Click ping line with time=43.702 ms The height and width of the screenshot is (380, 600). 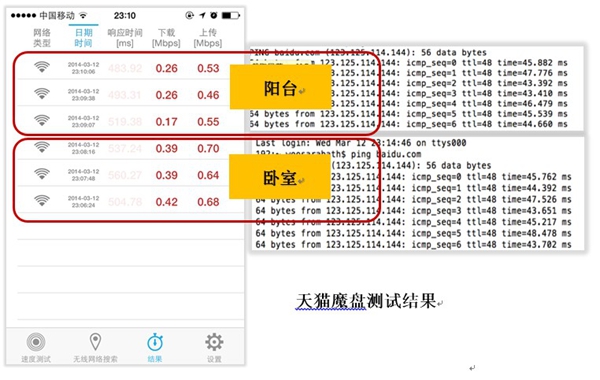[413, 245]
